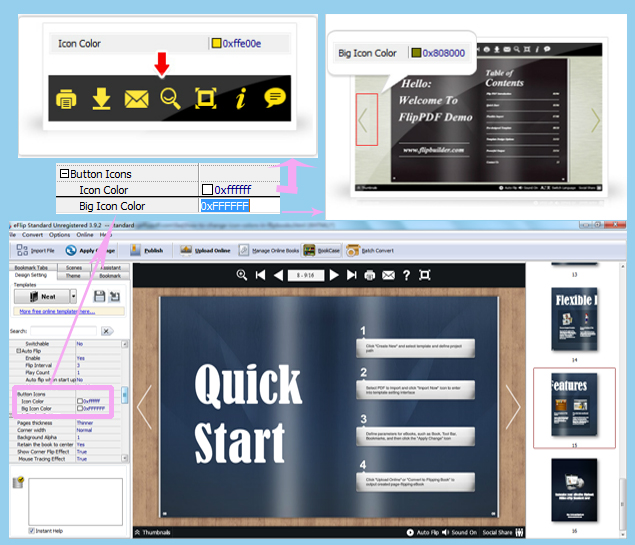Open BookCase from the toolbar
The height and width of the screenshot is (545, 635).
click(322, 251)
